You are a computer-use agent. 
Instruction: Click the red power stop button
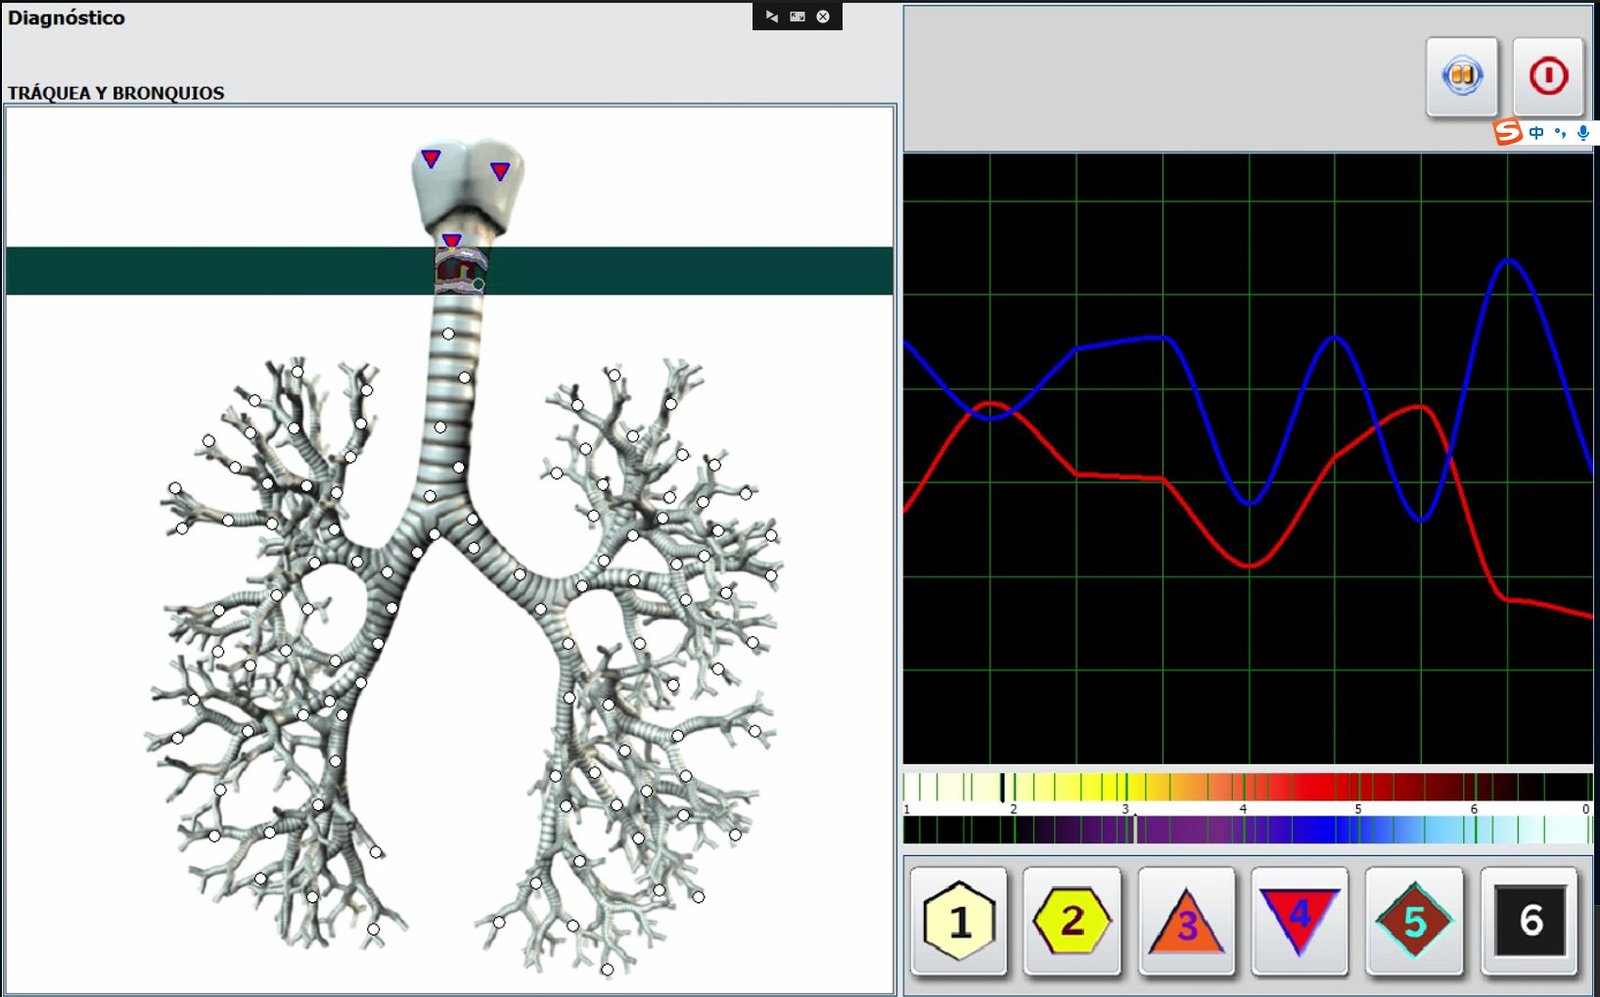tap(1547, 76)
